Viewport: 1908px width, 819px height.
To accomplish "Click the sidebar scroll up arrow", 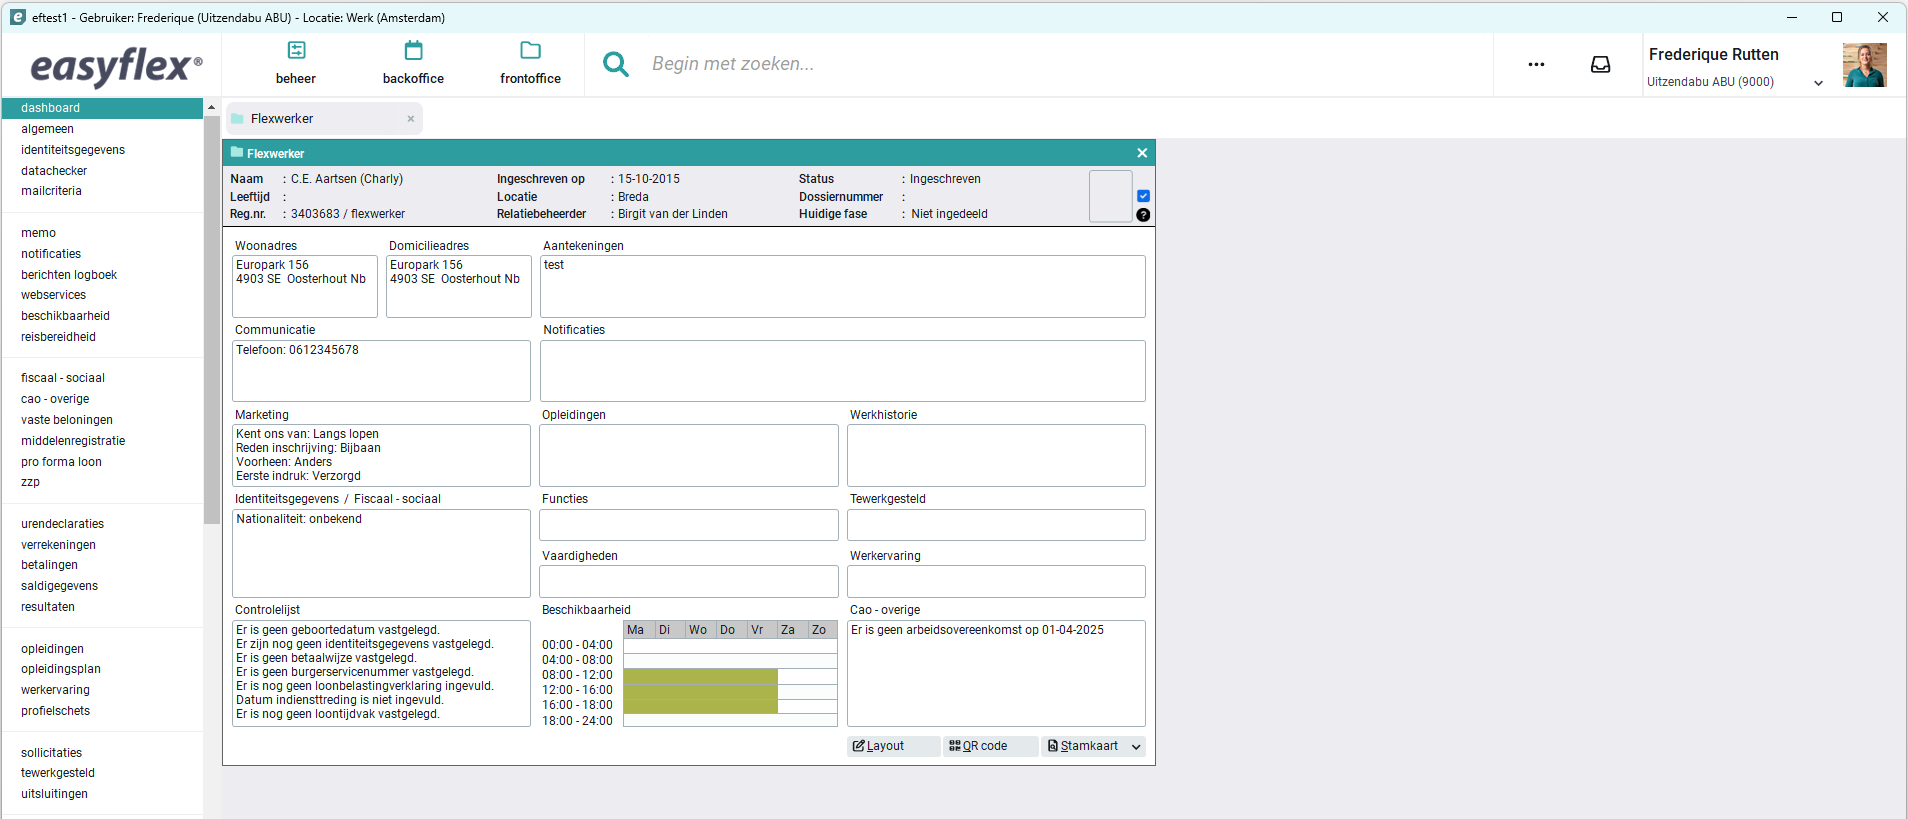I will [x=211, y=107].
